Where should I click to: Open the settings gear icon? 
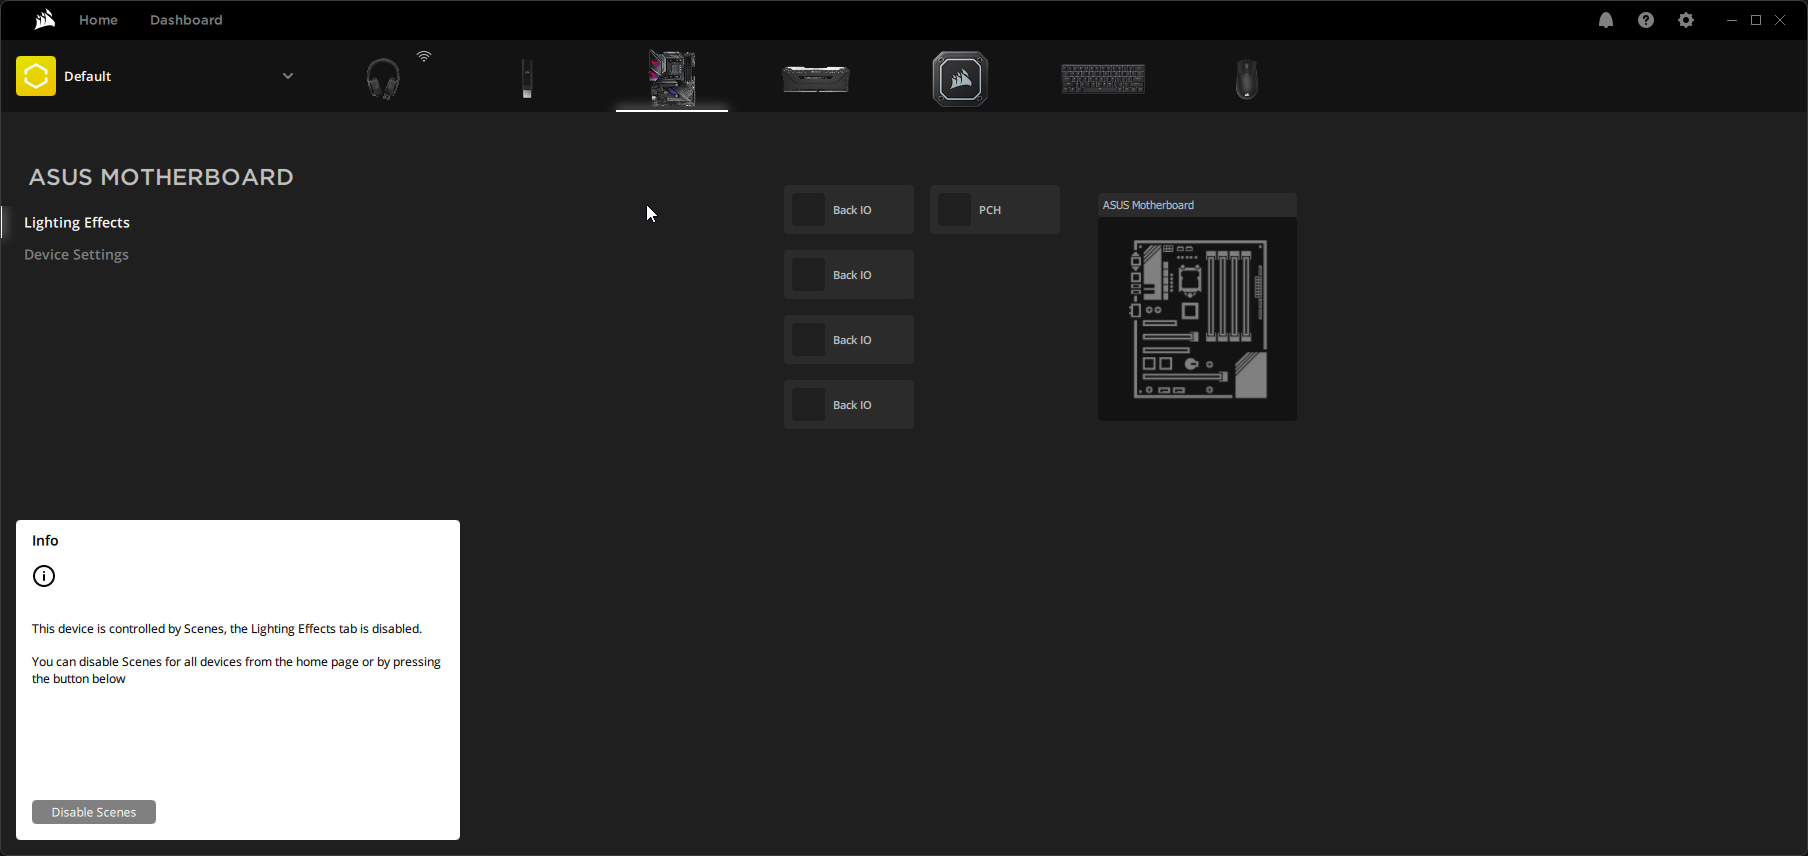click(1686, 20)
